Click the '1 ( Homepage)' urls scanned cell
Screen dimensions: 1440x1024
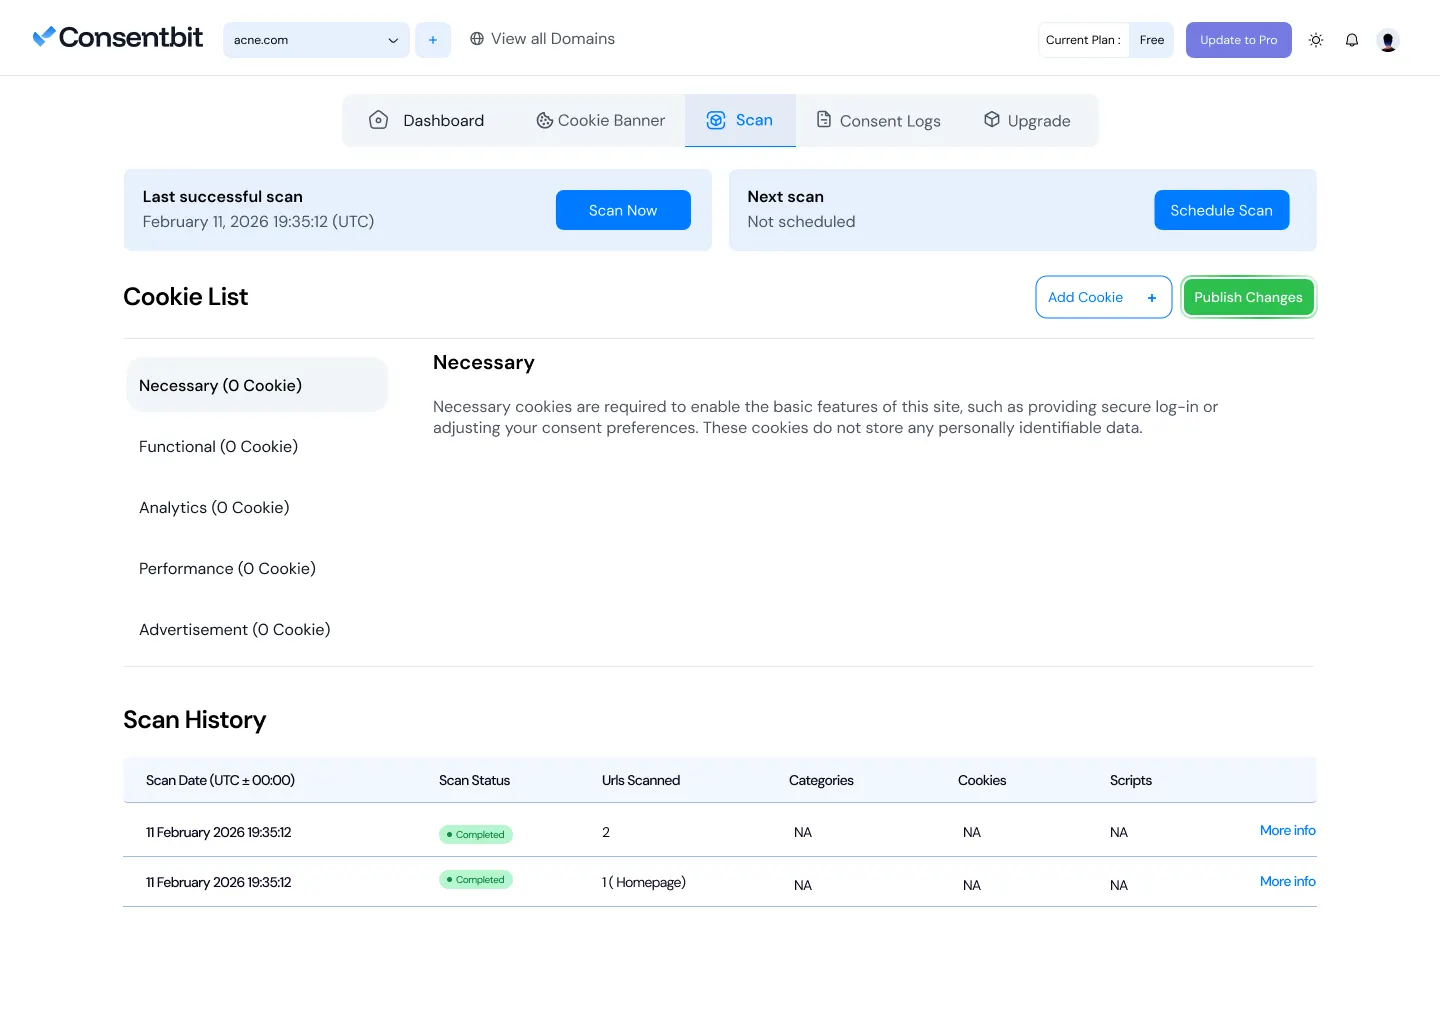pos(644,882)
